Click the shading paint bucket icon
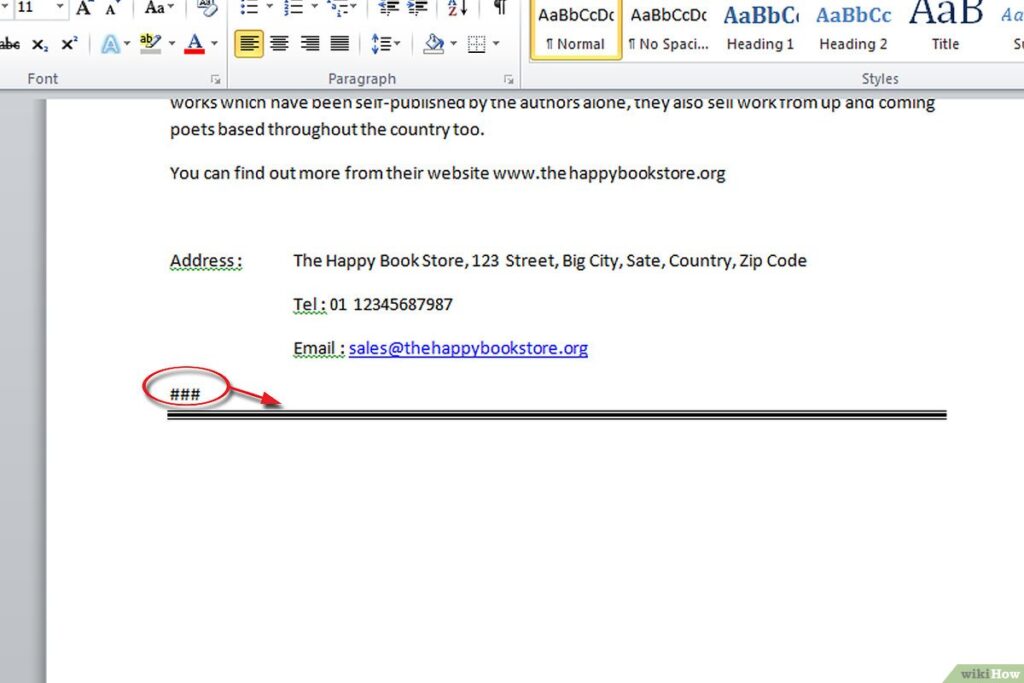 (433, 44)
